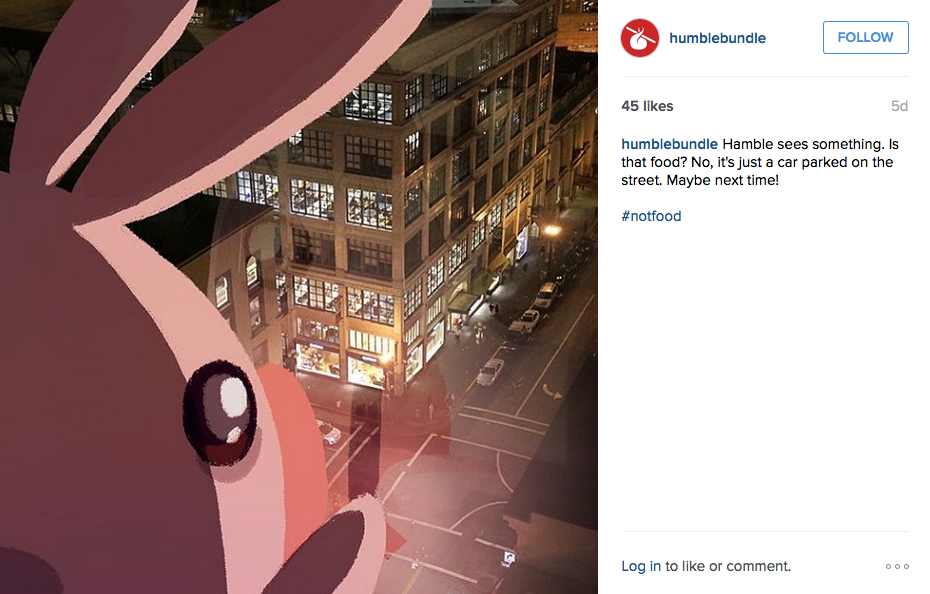Viewport: 930px width, 594px height.
Task: Click humblebundle username in the caption
Action: tap(669, 144)
